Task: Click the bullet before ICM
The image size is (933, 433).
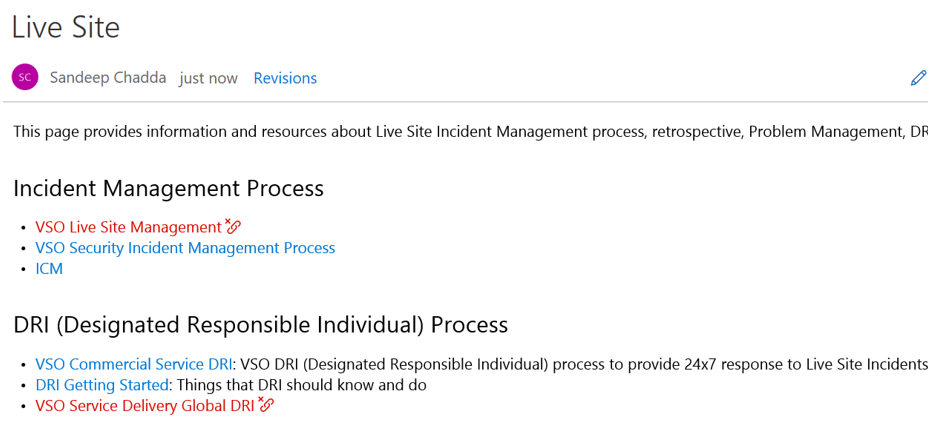Action: pos(23,269)
